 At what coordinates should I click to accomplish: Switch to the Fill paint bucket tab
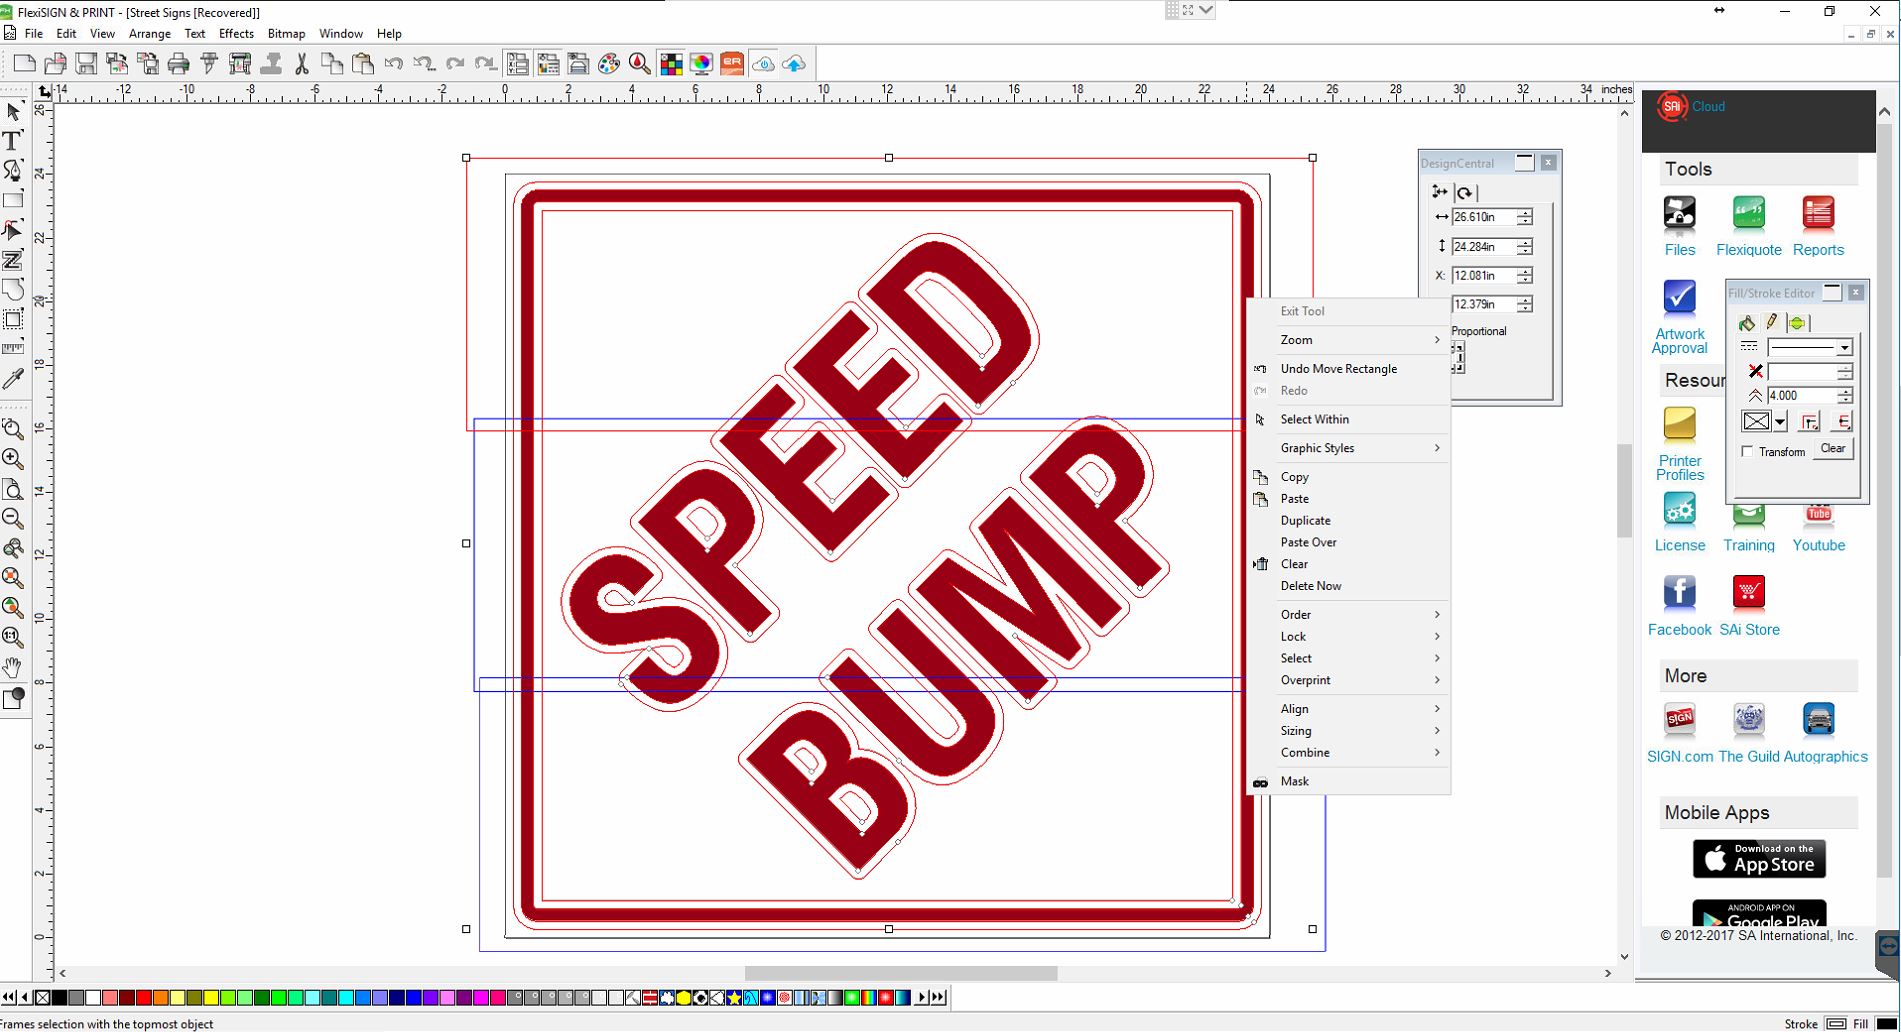coord(1747,322)
